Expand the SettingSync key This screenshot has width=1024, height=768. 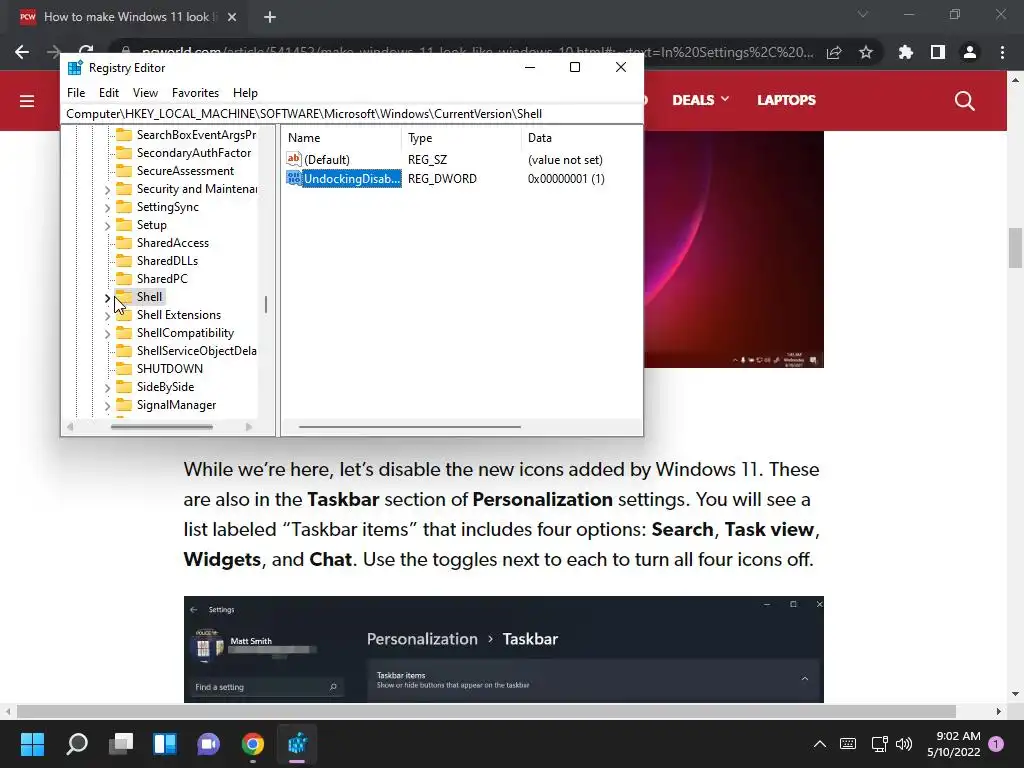tap(107, 208)
